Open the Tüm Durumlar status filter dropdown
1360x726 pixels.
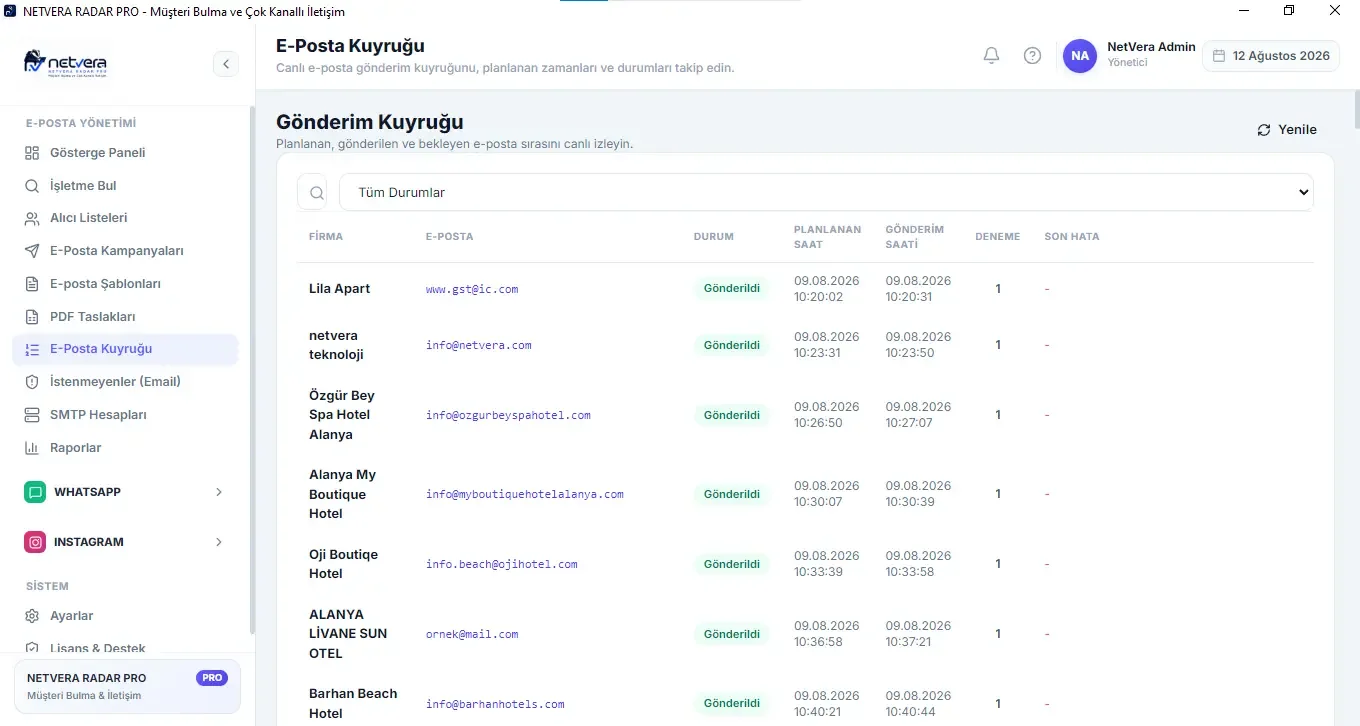click(826, 193)
